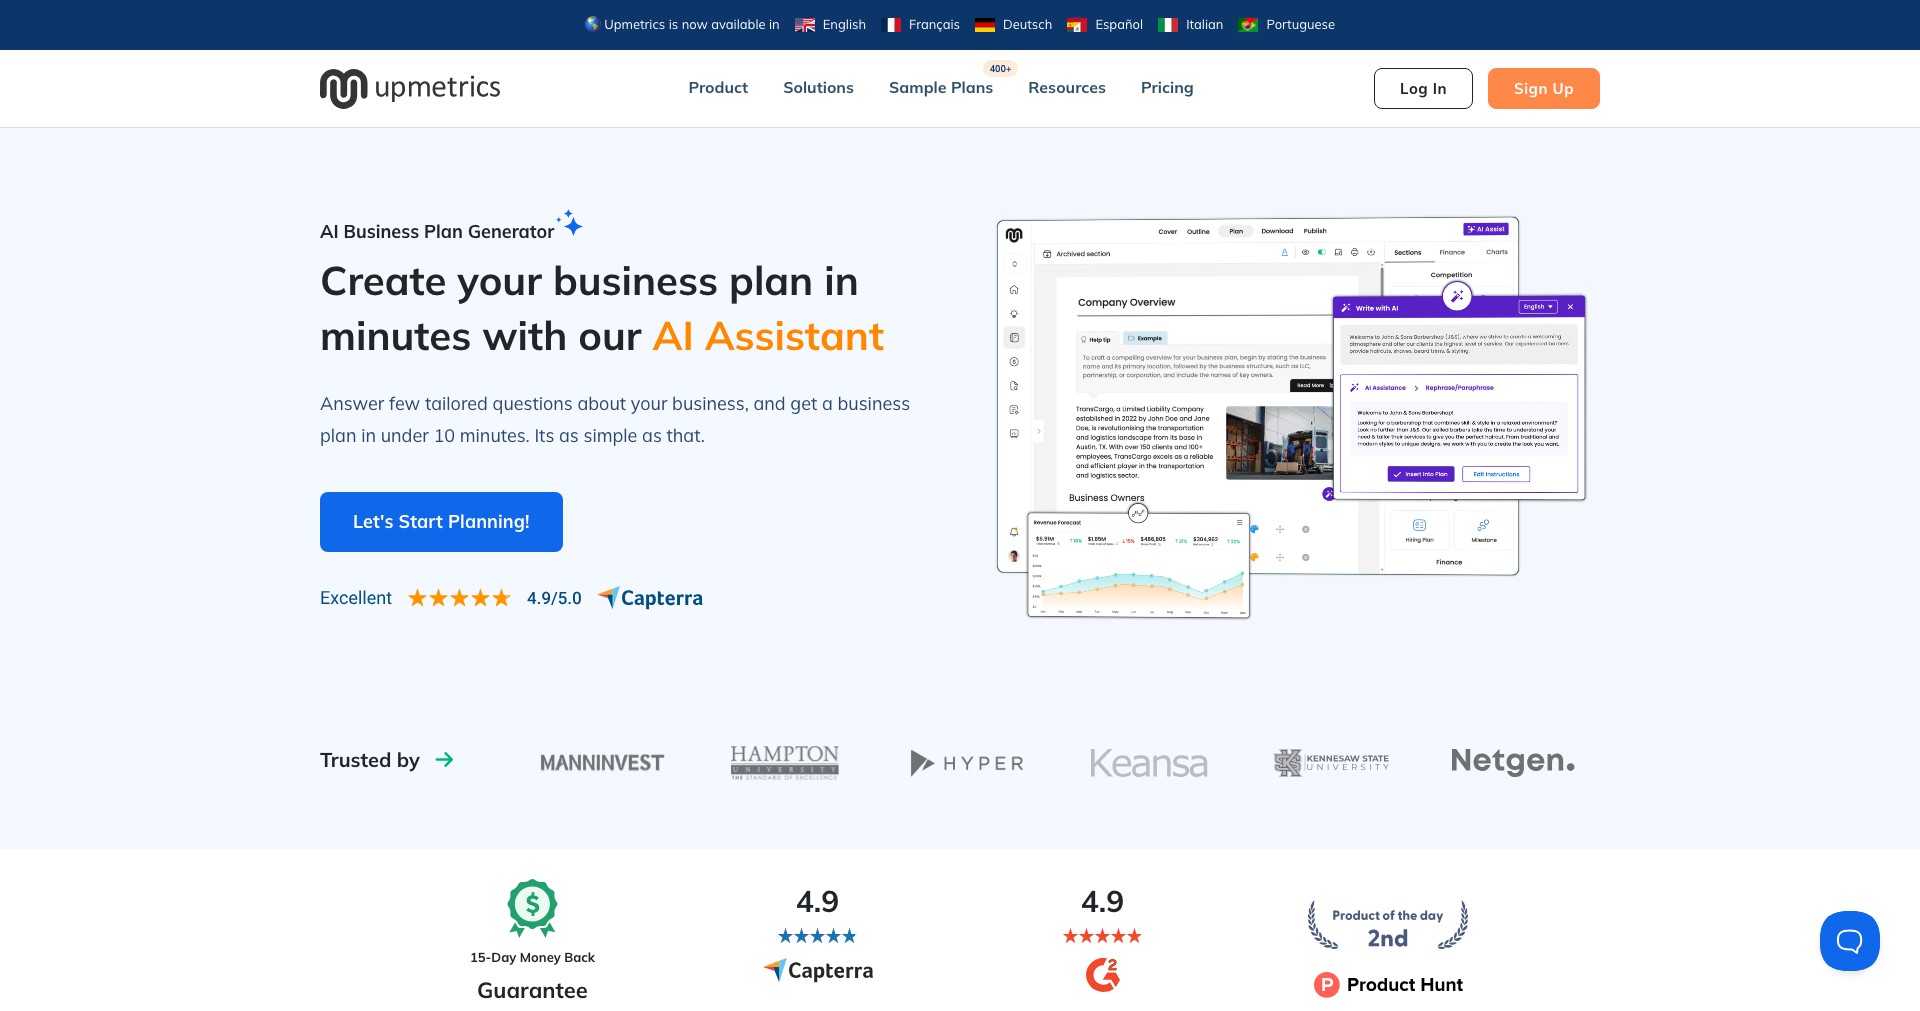Viewport: 1920px width, 1011px height.
Task: Click the blue star rating under Capterra 4.9
Action: coord(817,936)
